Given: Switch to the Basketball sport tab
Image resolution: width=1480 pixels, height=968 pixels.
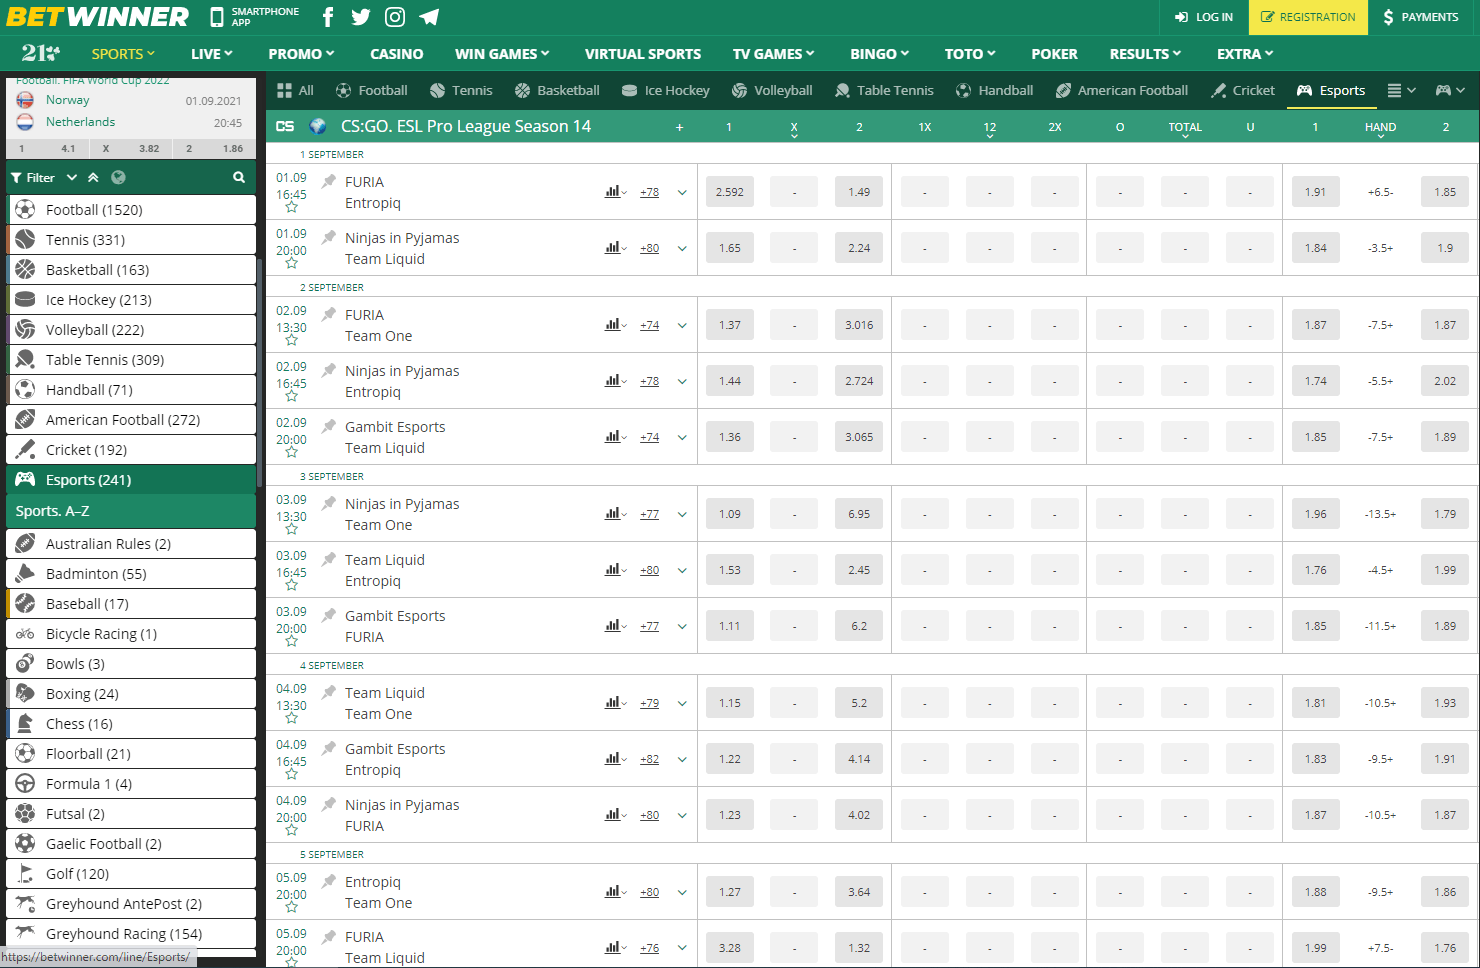Looking at the screenshot, I should click(557, 90).
